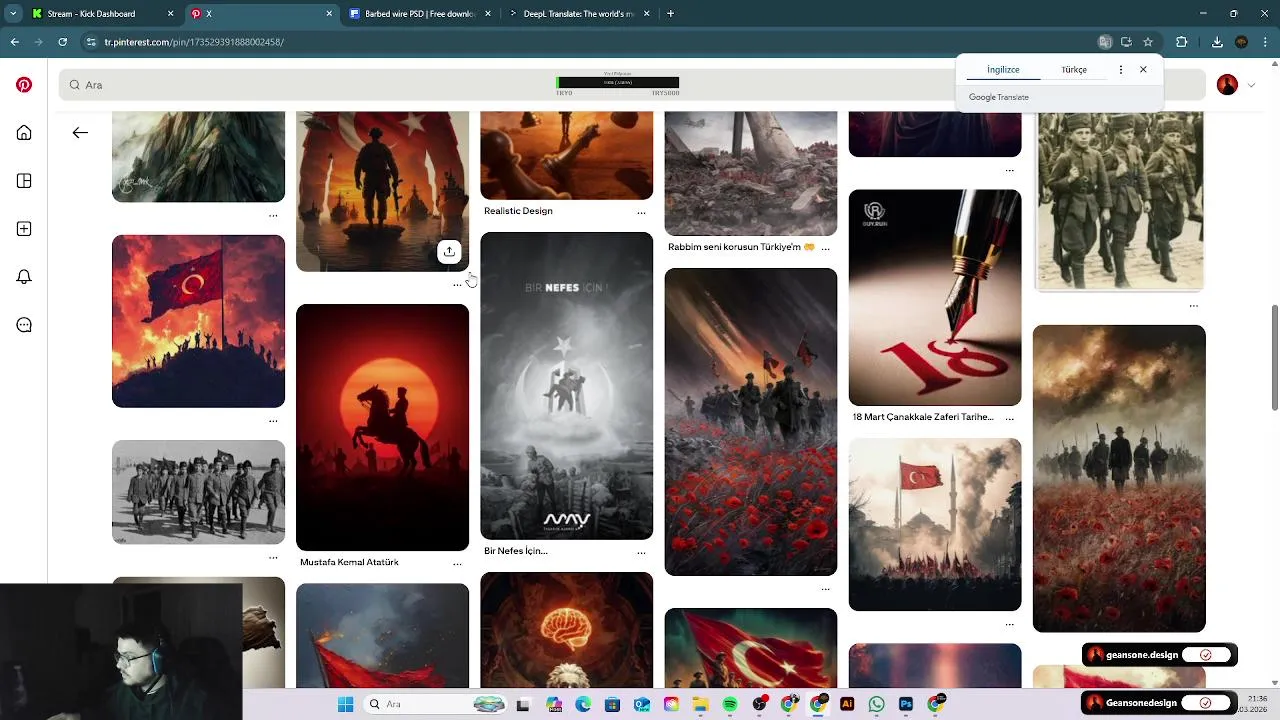Open the fountain pen 18 pin
Image resolution: width=1280 pixels, height=720 pixels.
click(935, 297)
